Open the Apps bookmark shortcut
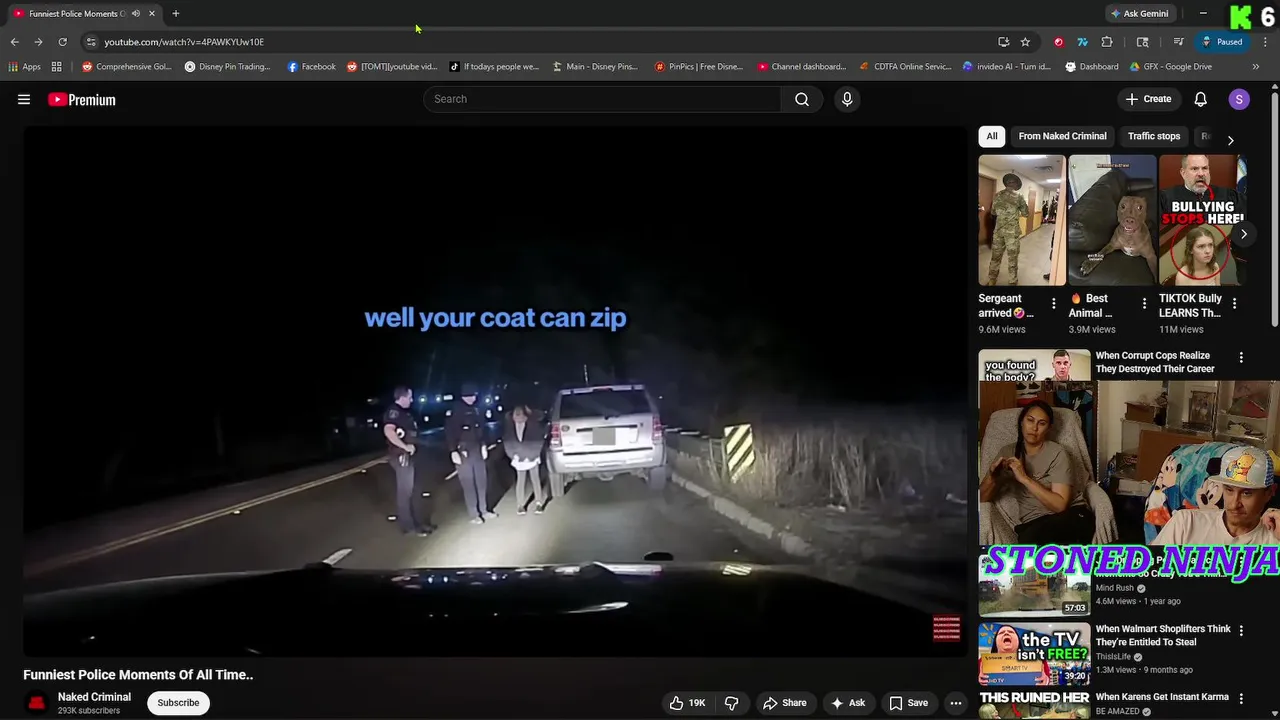This screenshot has height=720, width=1280. point(24,67)
